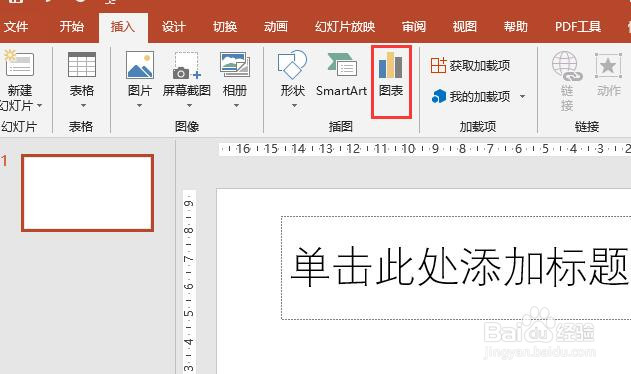Image resolution: width=631 pixels, height=374 pixels.
Task: Click My Add-ins (我的加载项)
Action: coord(471,96)
